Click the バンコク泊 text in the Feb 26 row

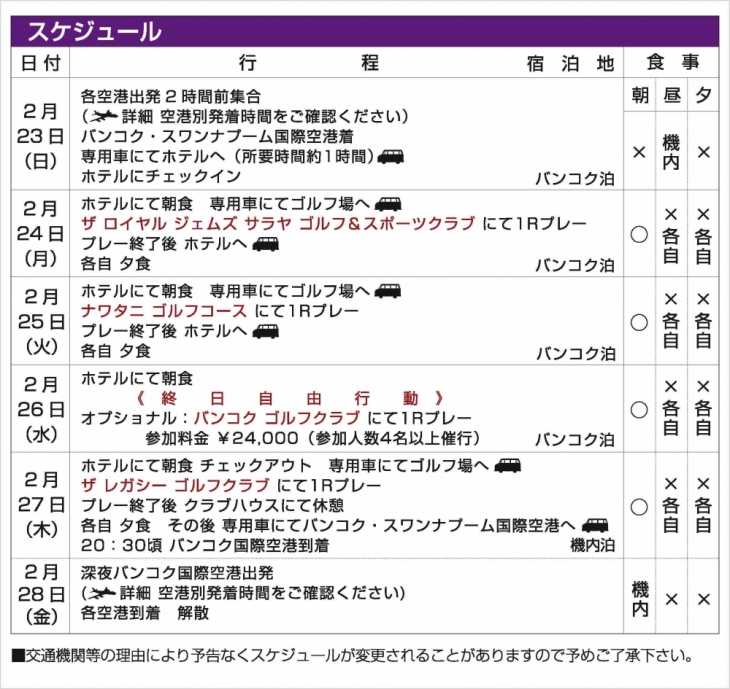575,439
